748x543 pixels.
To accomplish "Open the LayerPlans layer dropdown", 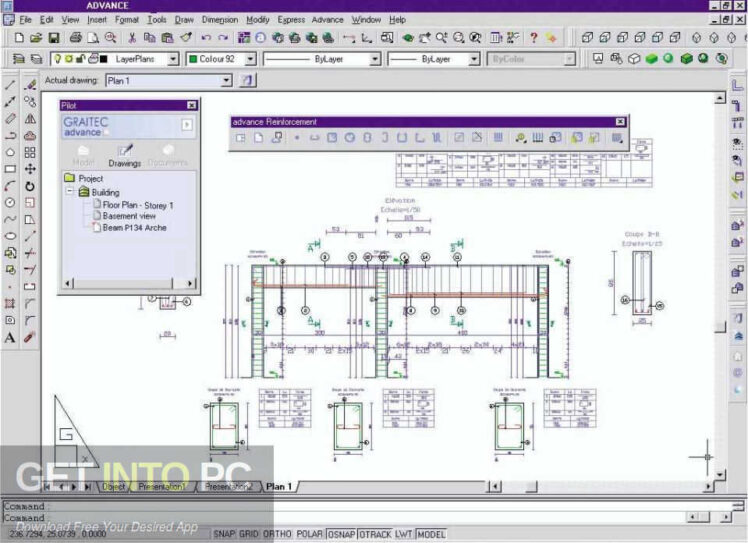I will pyautogui.click(x=173, y=59).
